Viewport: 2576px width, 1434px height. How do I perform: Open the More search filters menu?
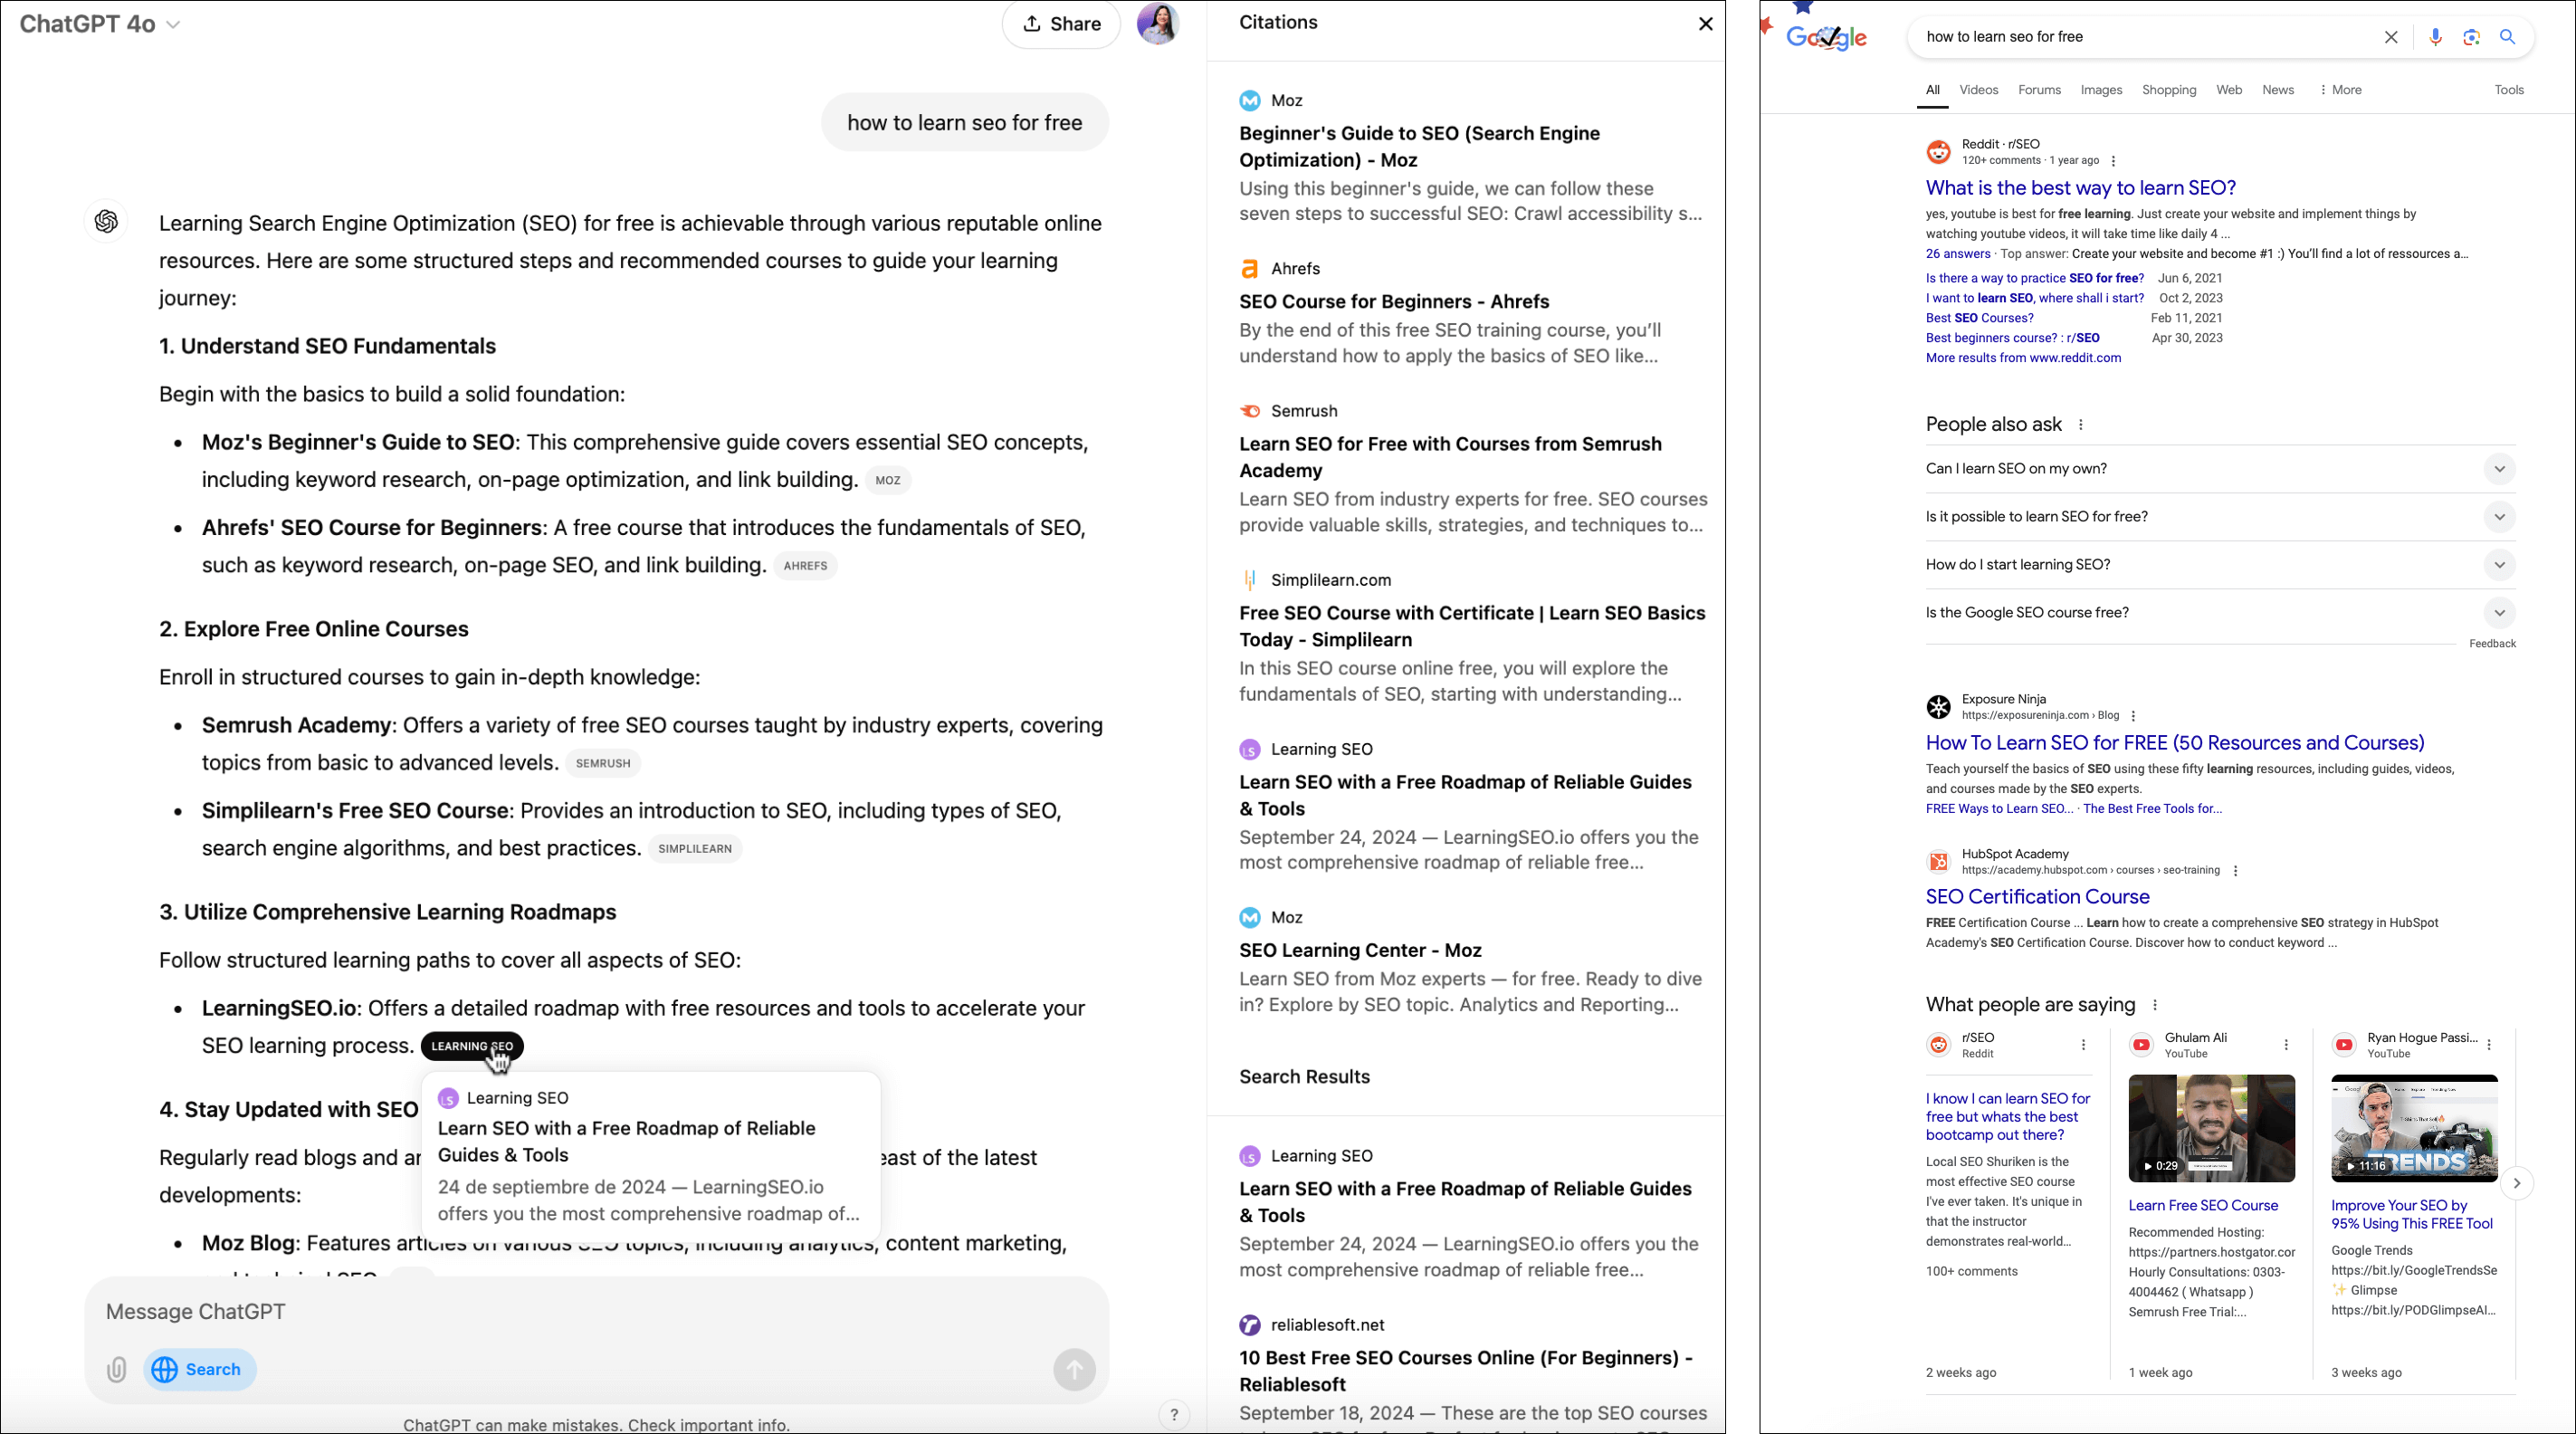click(x=2340, y=90)
